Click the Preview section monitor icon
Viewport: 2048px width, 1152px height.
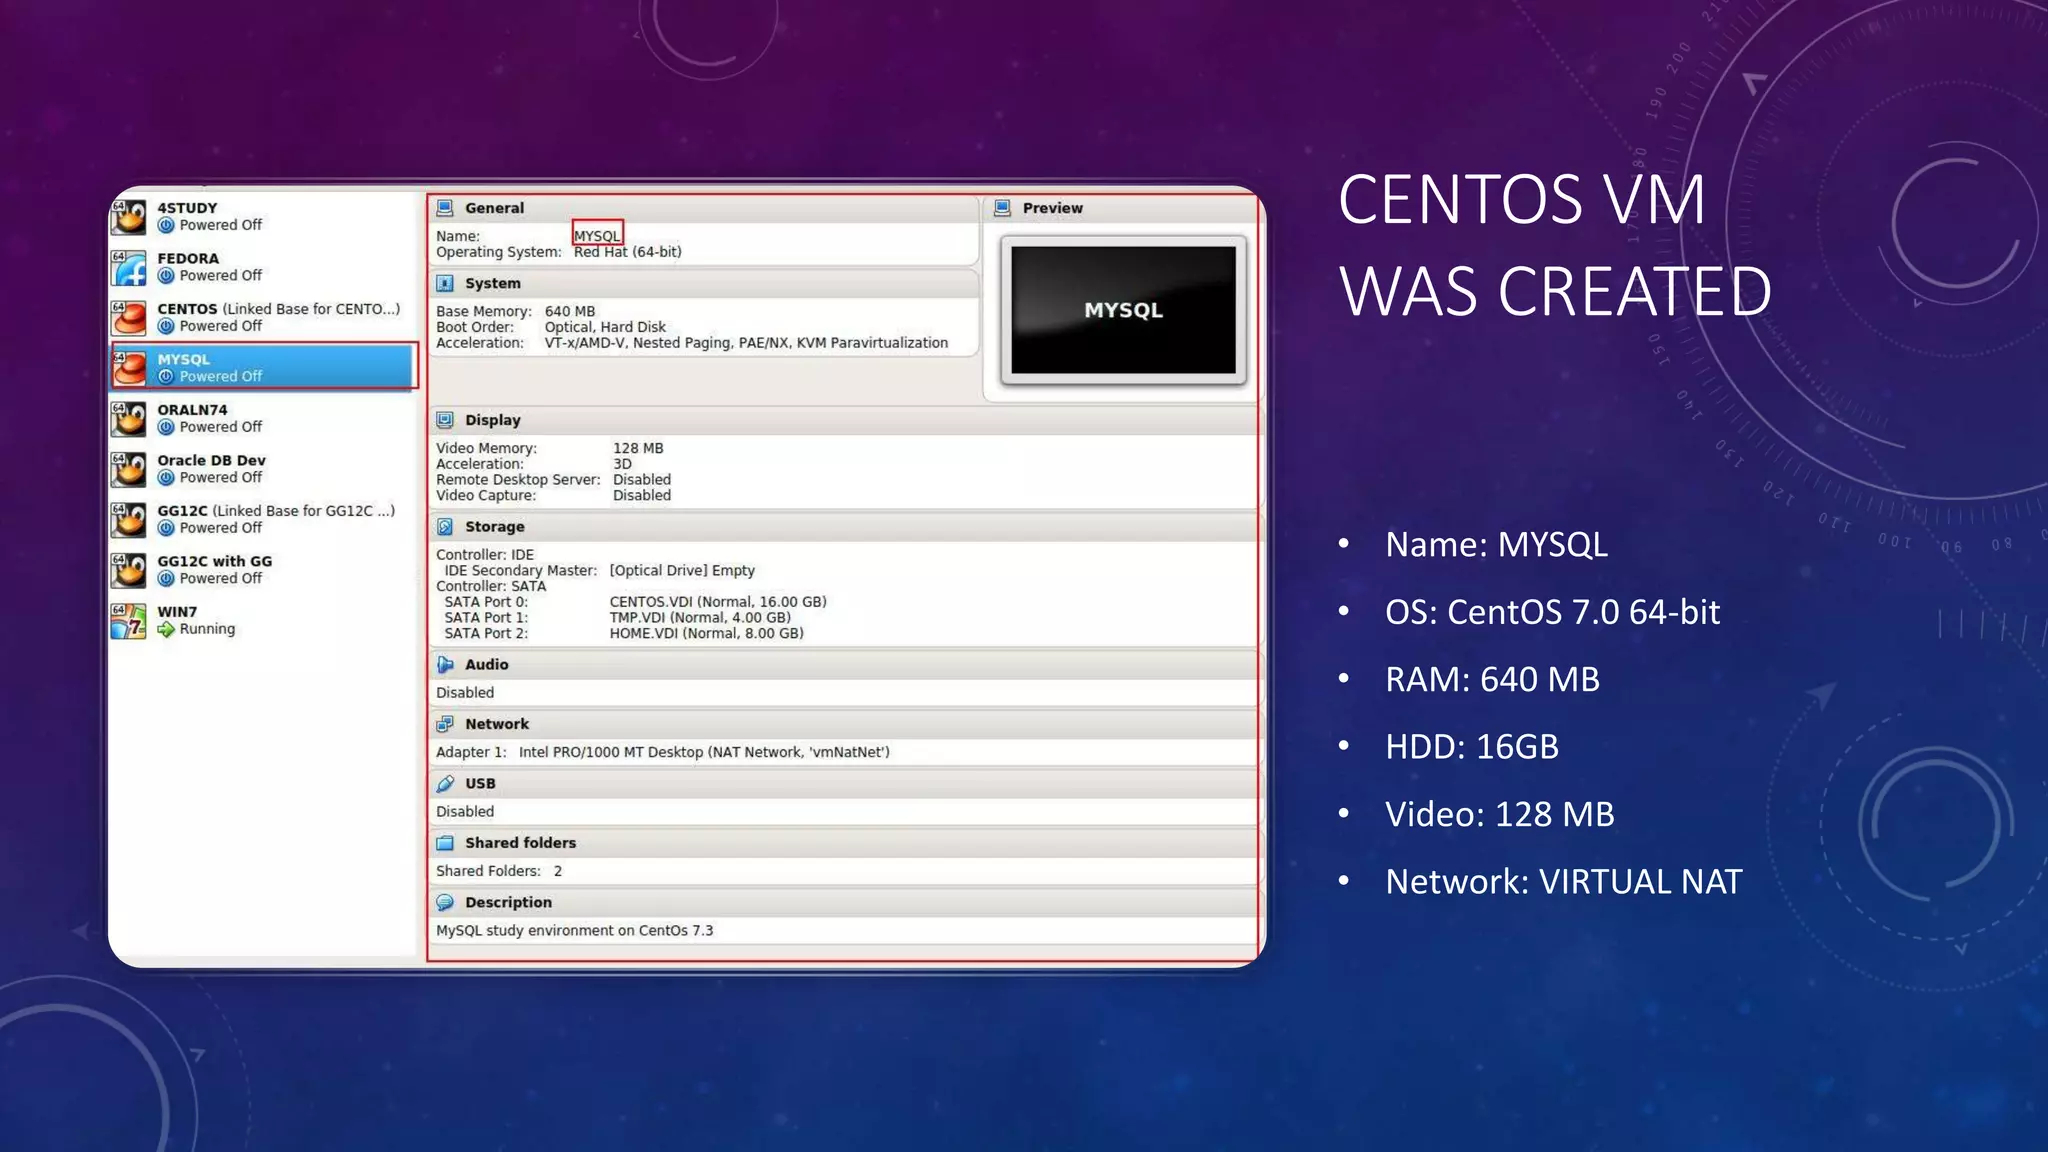coord(1002,208)
